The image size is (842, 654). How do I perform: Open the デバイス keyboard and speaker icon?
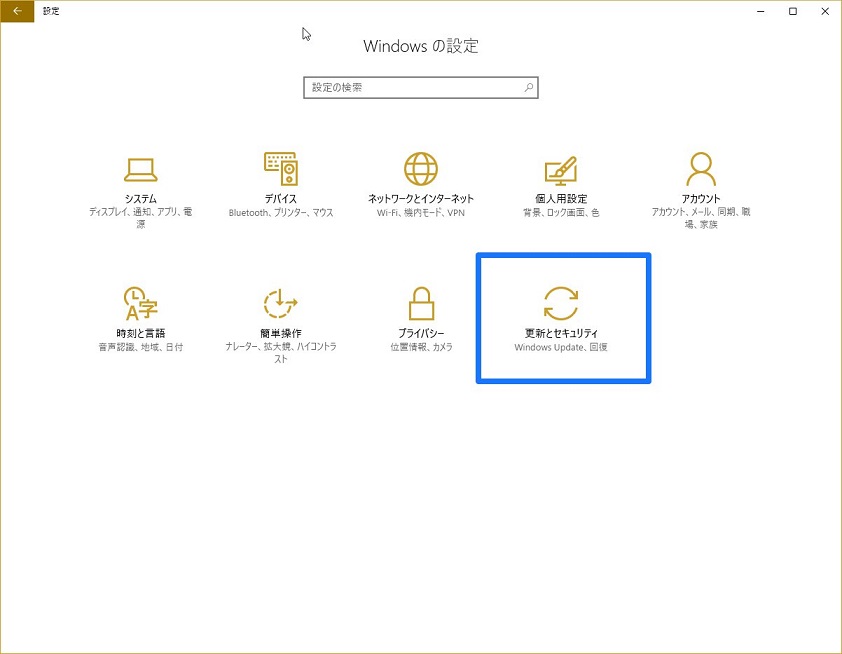point(281,169)
